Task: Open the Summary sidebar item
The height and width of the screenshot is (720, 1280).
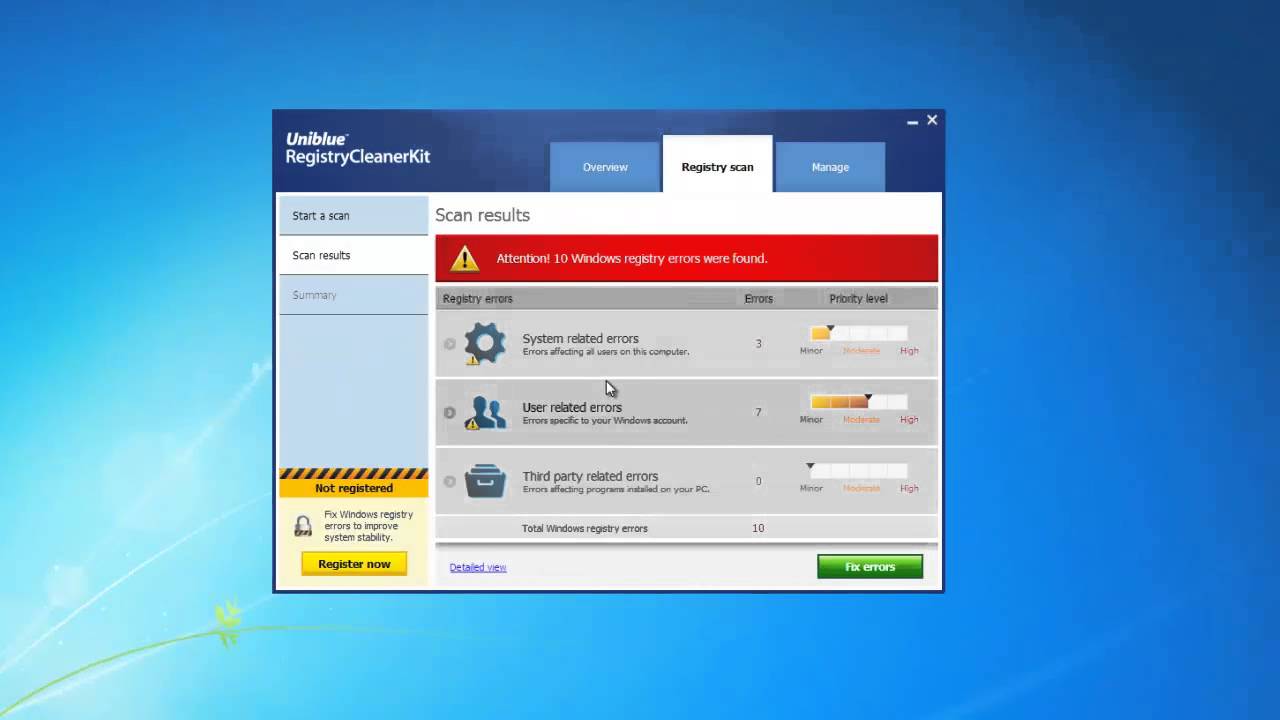Action: pyautogui.click(x=353, y=295)
